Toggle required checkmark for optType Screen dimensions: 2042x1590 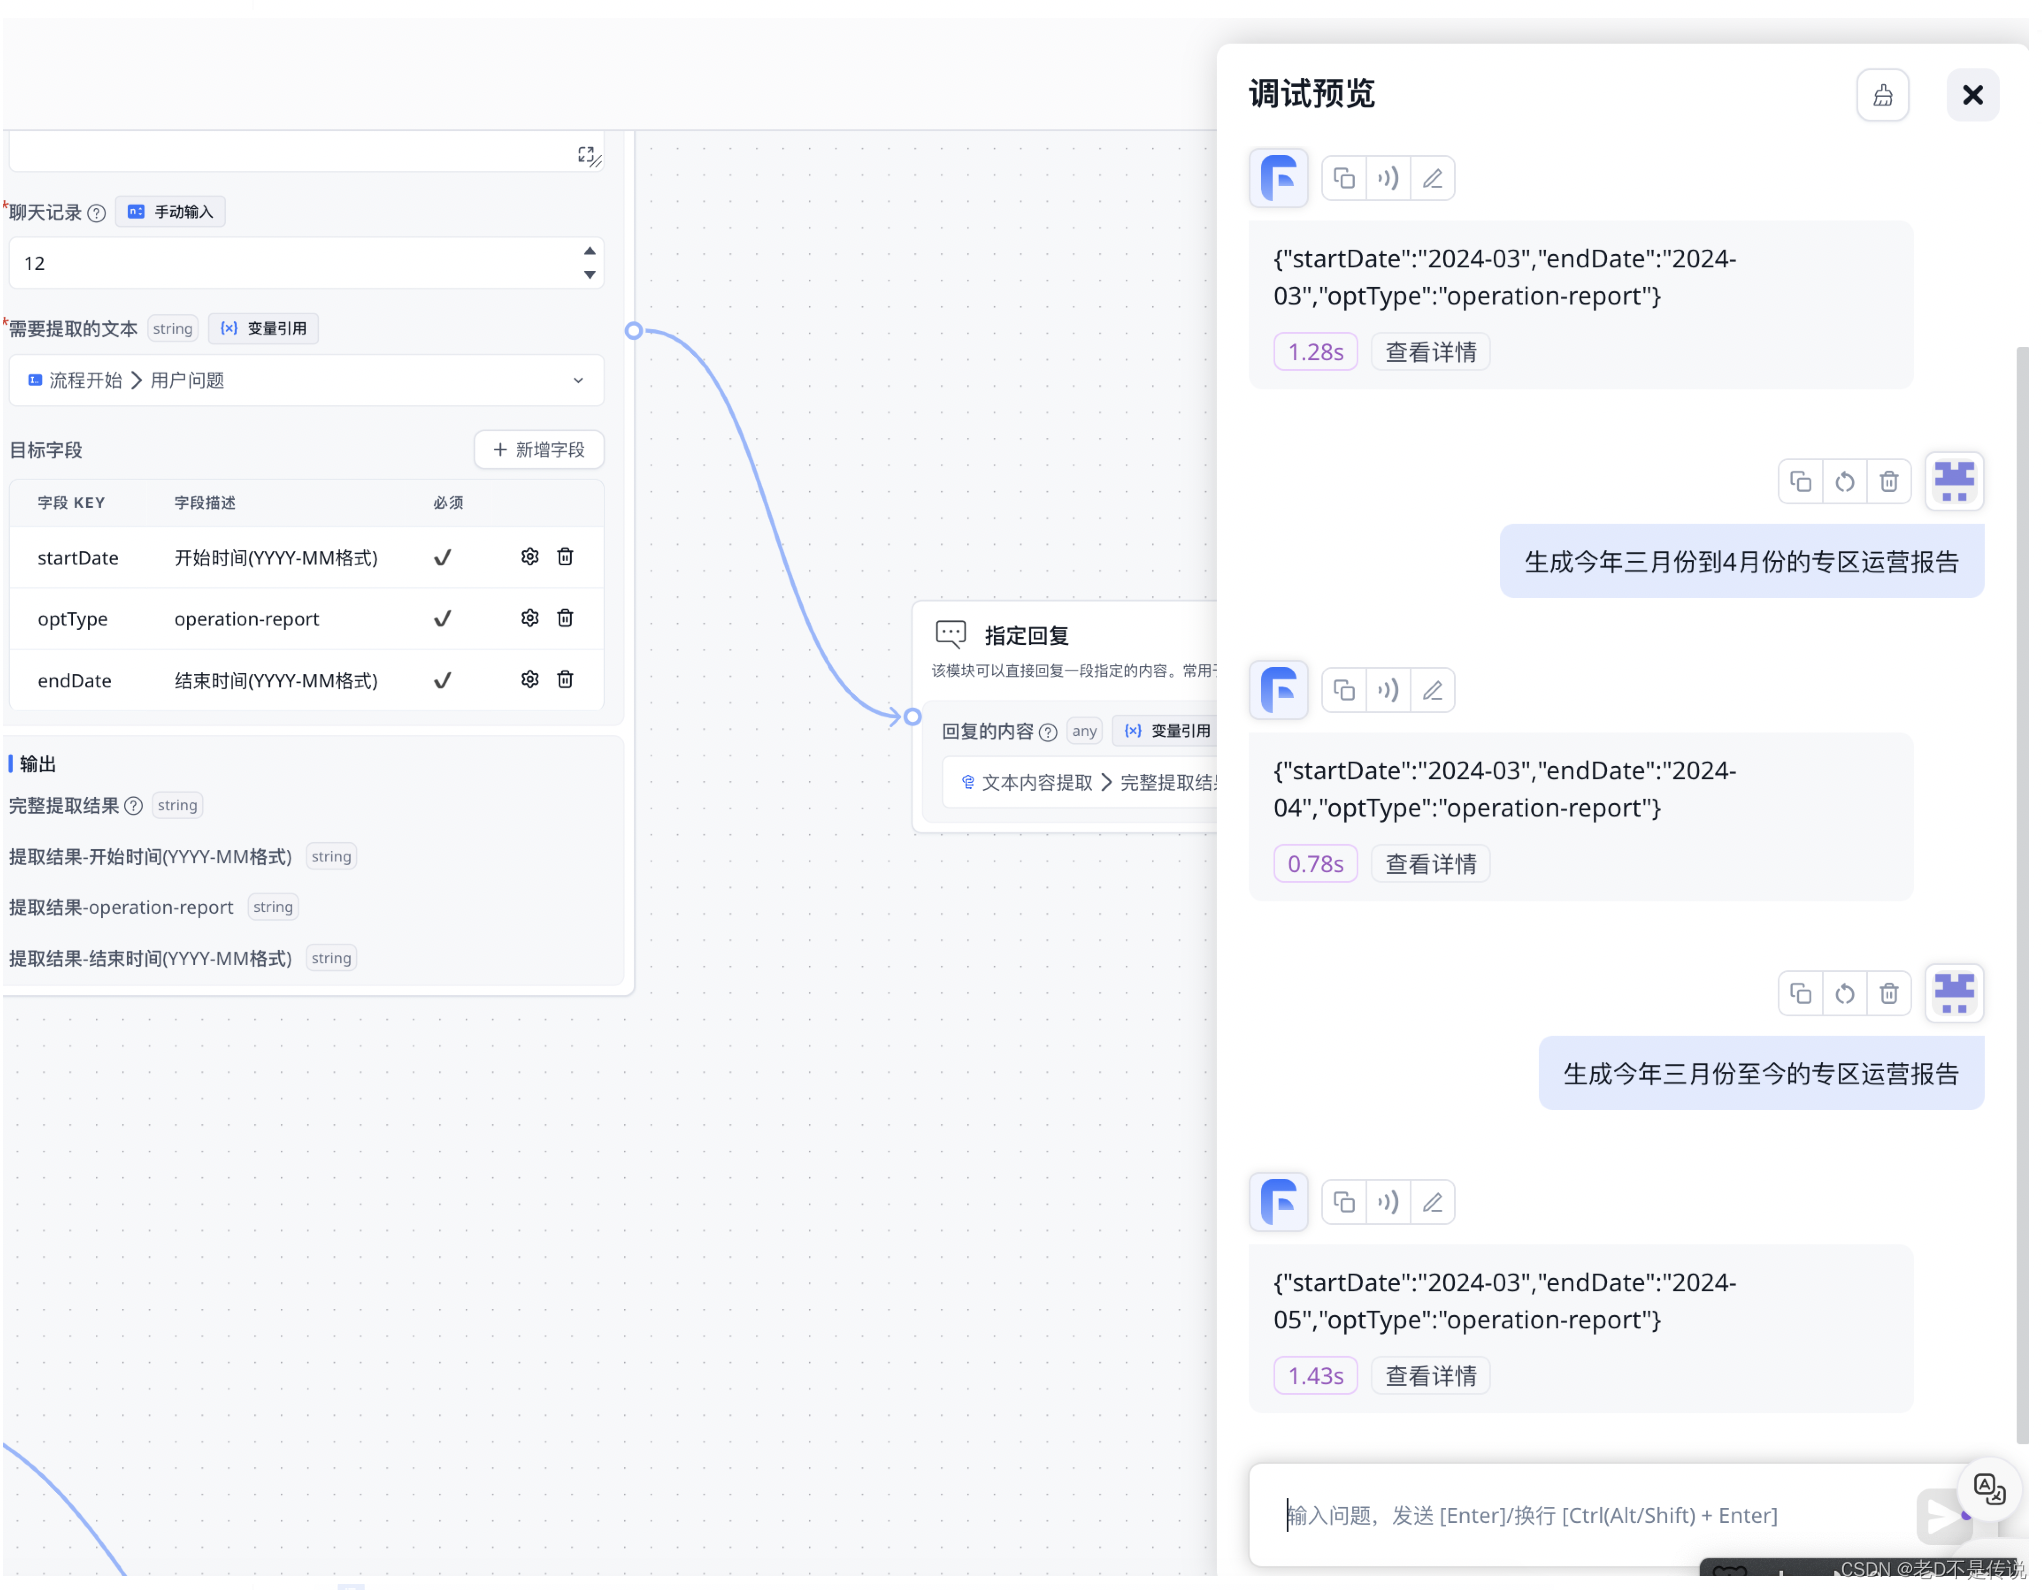tap(442, 619)
